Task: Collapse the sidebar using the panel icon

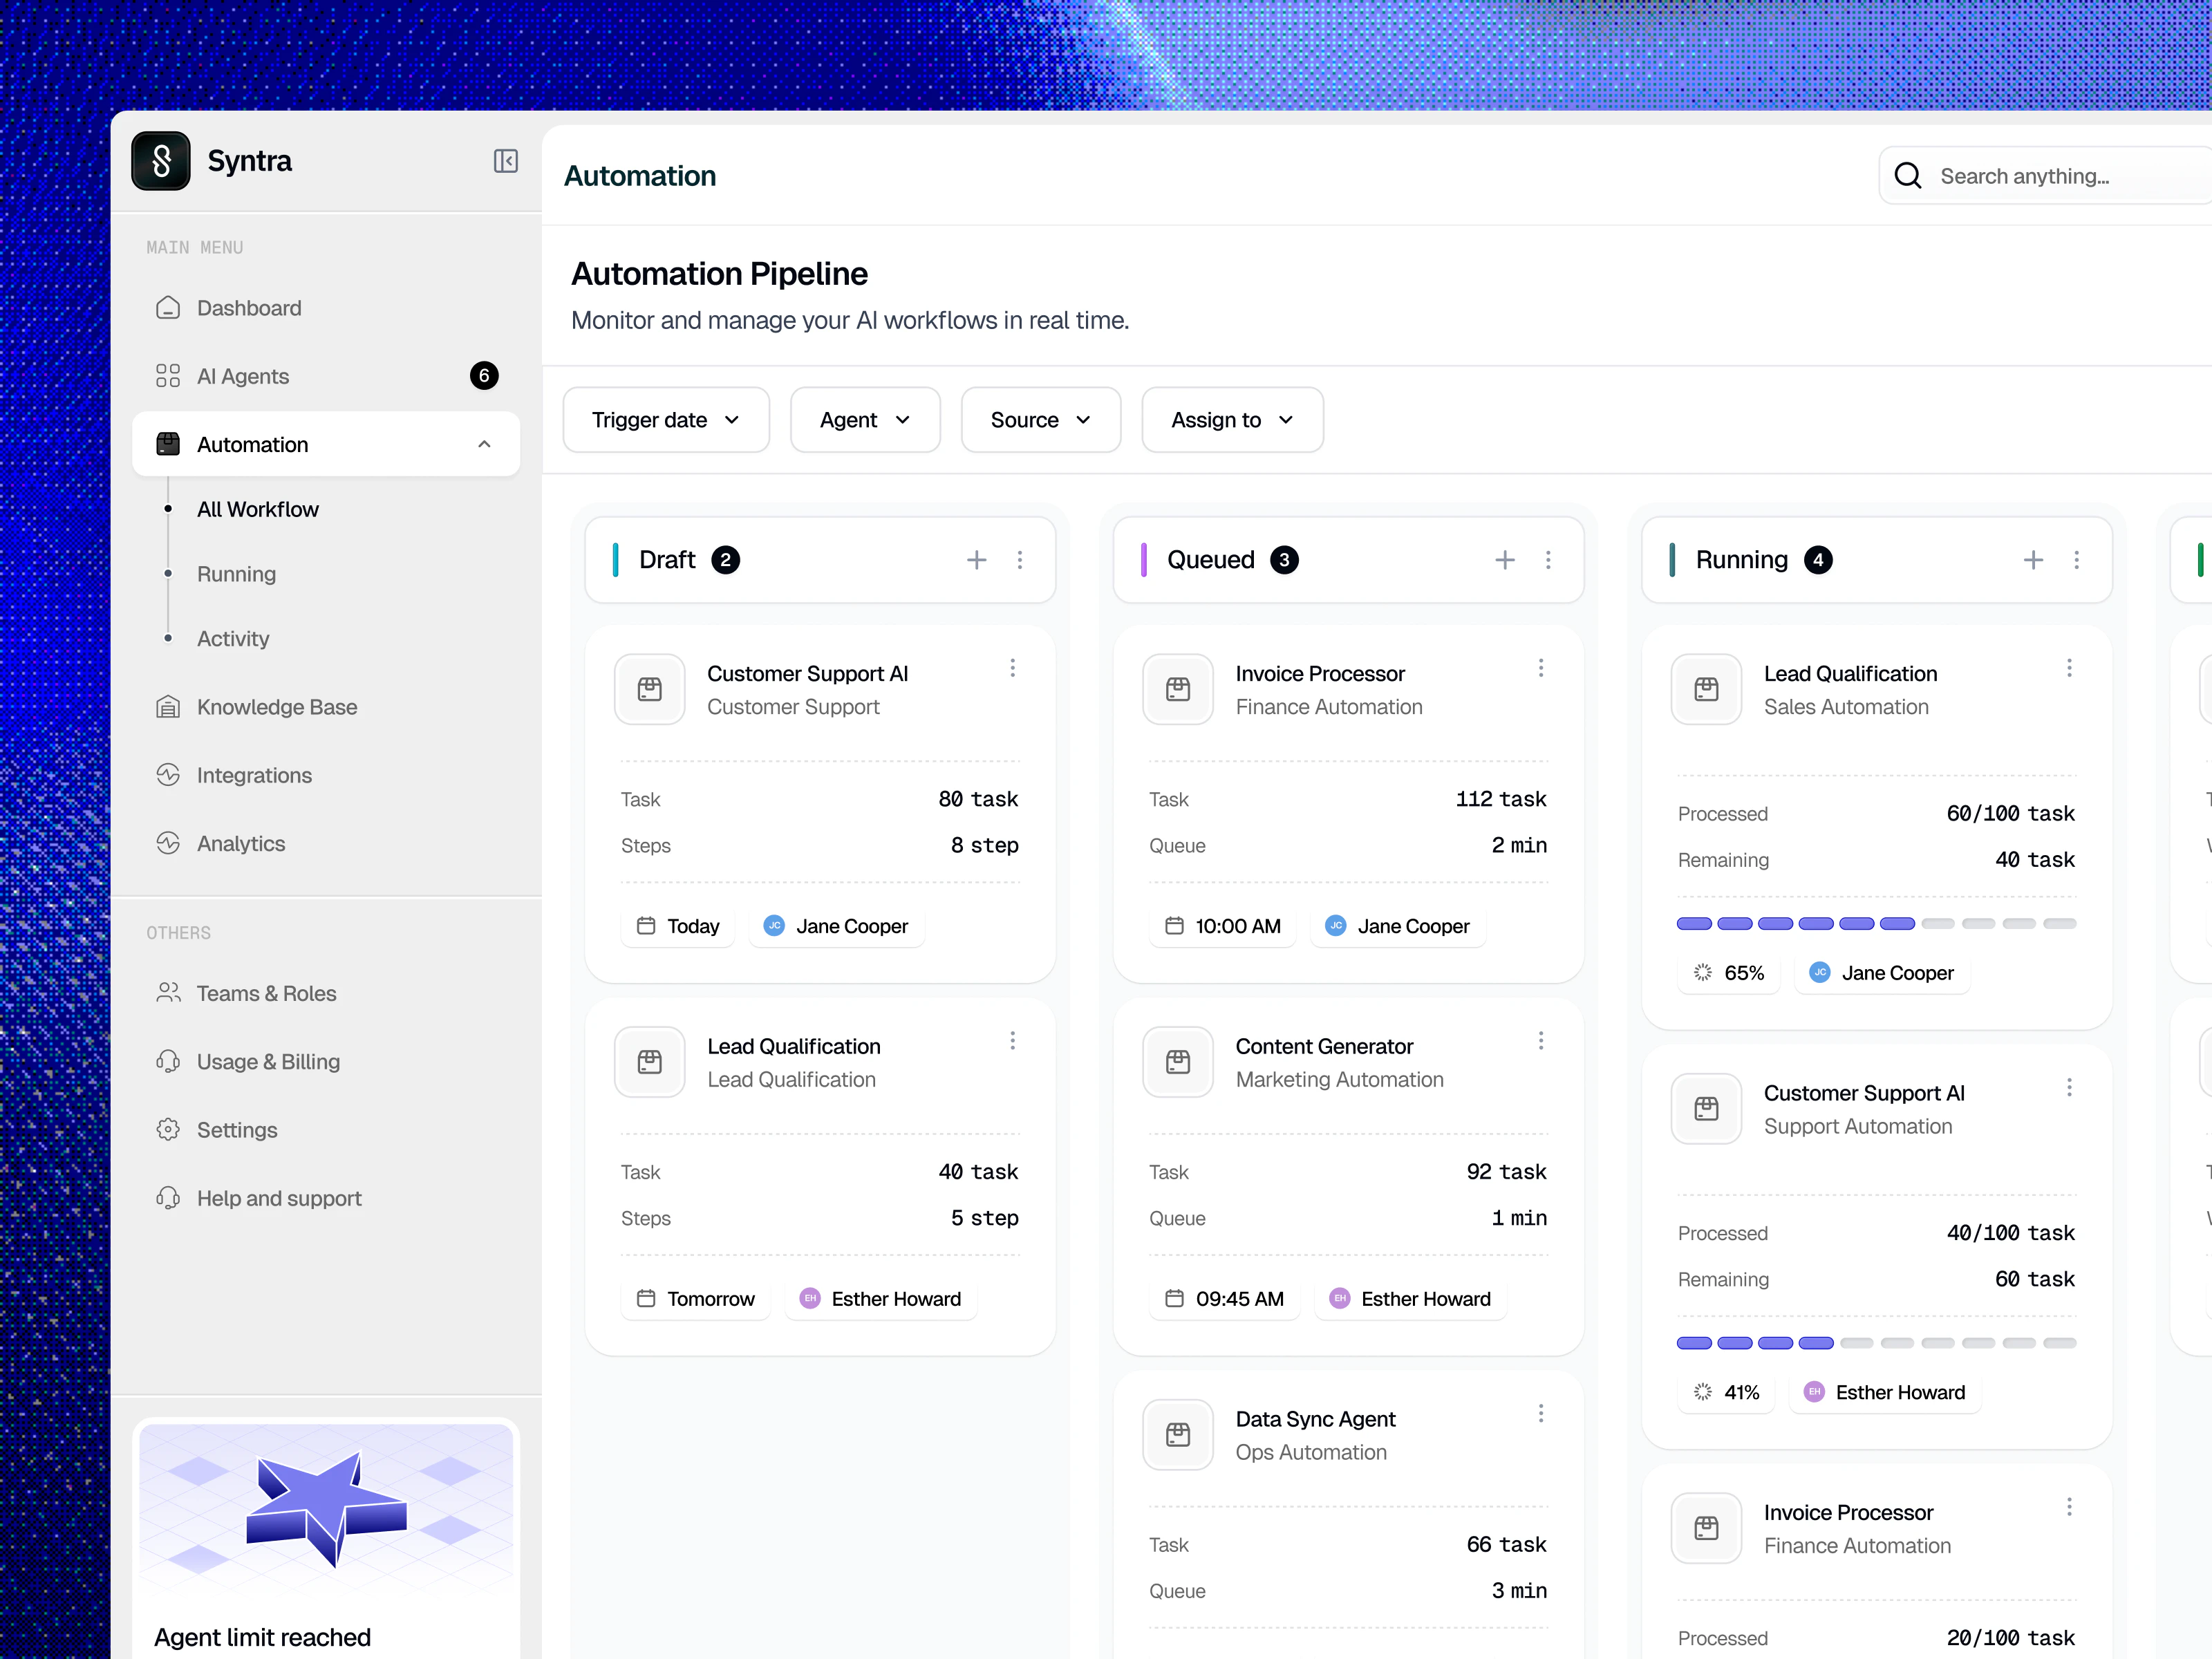Action: [x=506, y=161]
